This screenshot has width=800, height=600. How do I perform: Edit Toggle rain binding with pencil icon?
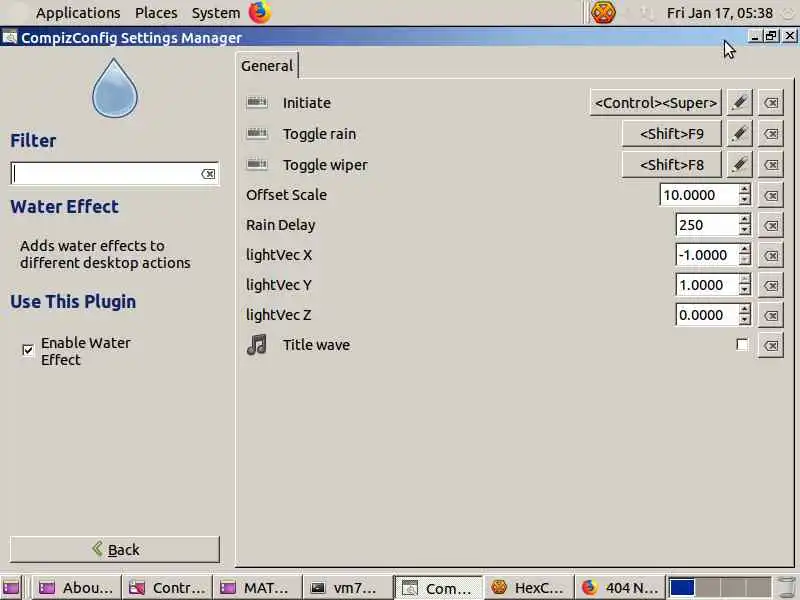point(739,134)
